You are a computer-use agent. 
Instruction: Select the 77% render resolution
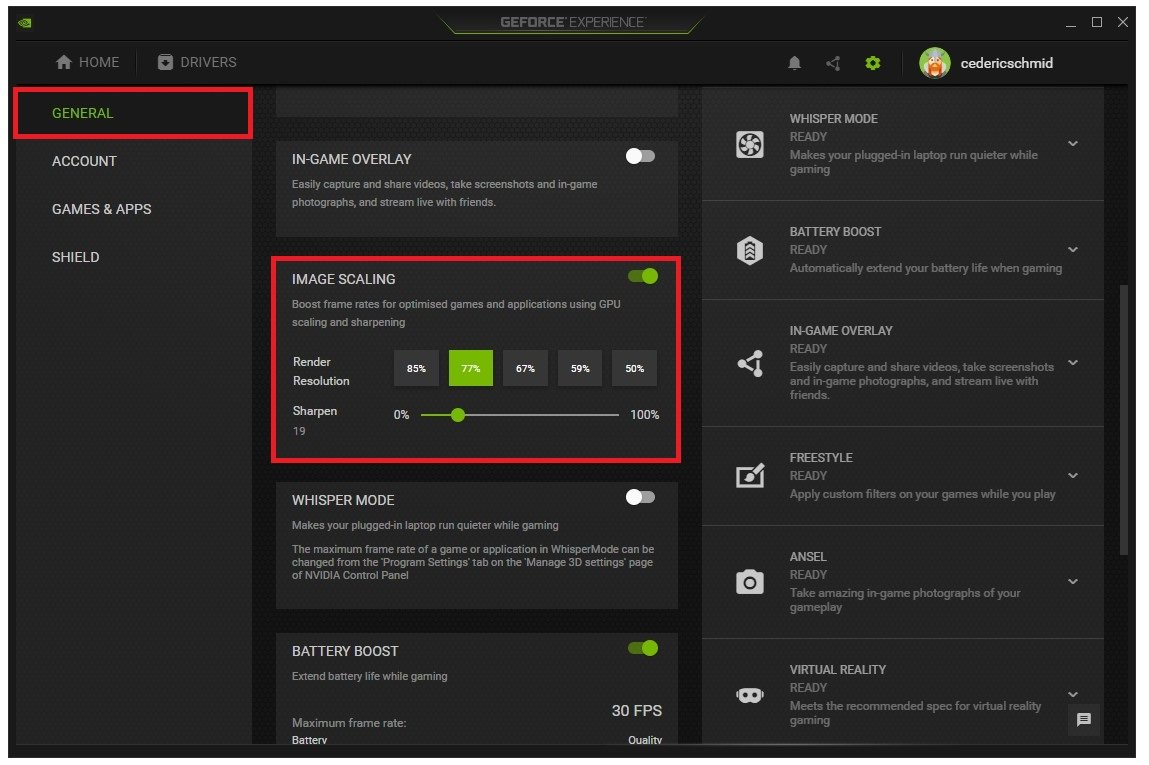(x=470, y=369)
